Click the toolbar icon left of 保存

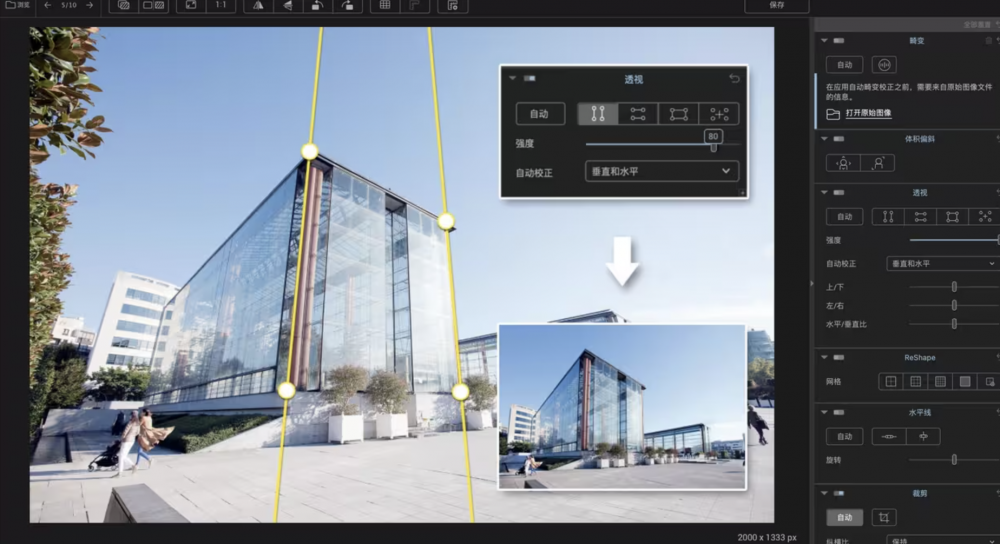coord(452,4)
